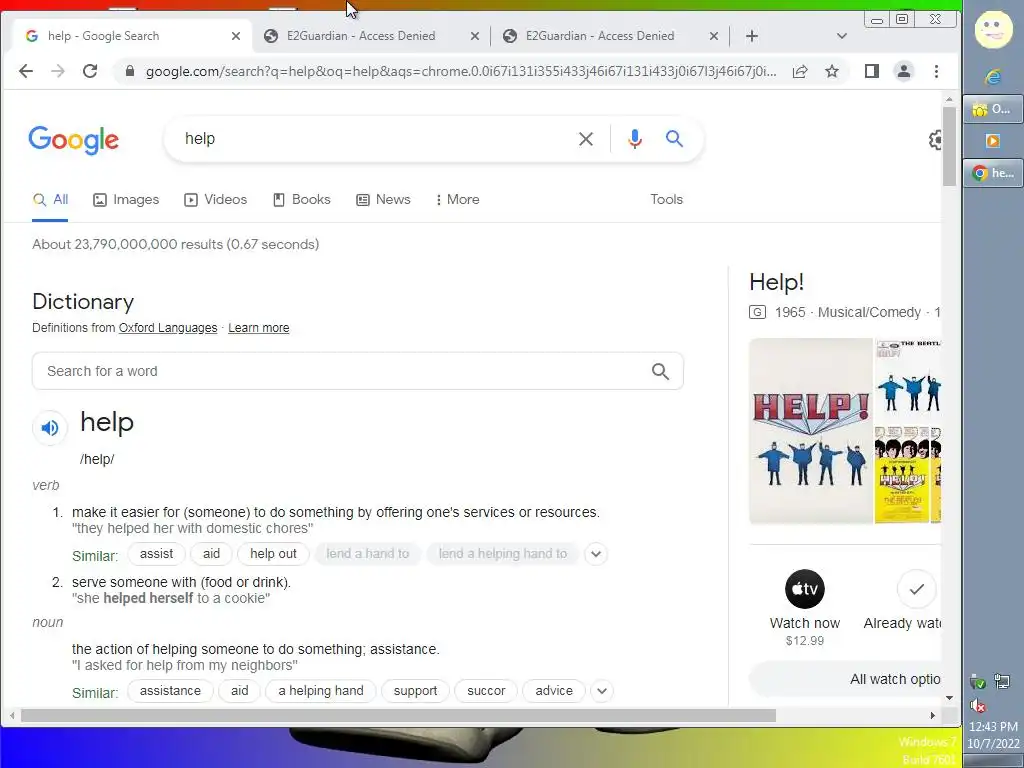Click Watch now on Apple TV
Viewport: 1024px width, 768px height.
pyautogui.click(x=805, y=608)
